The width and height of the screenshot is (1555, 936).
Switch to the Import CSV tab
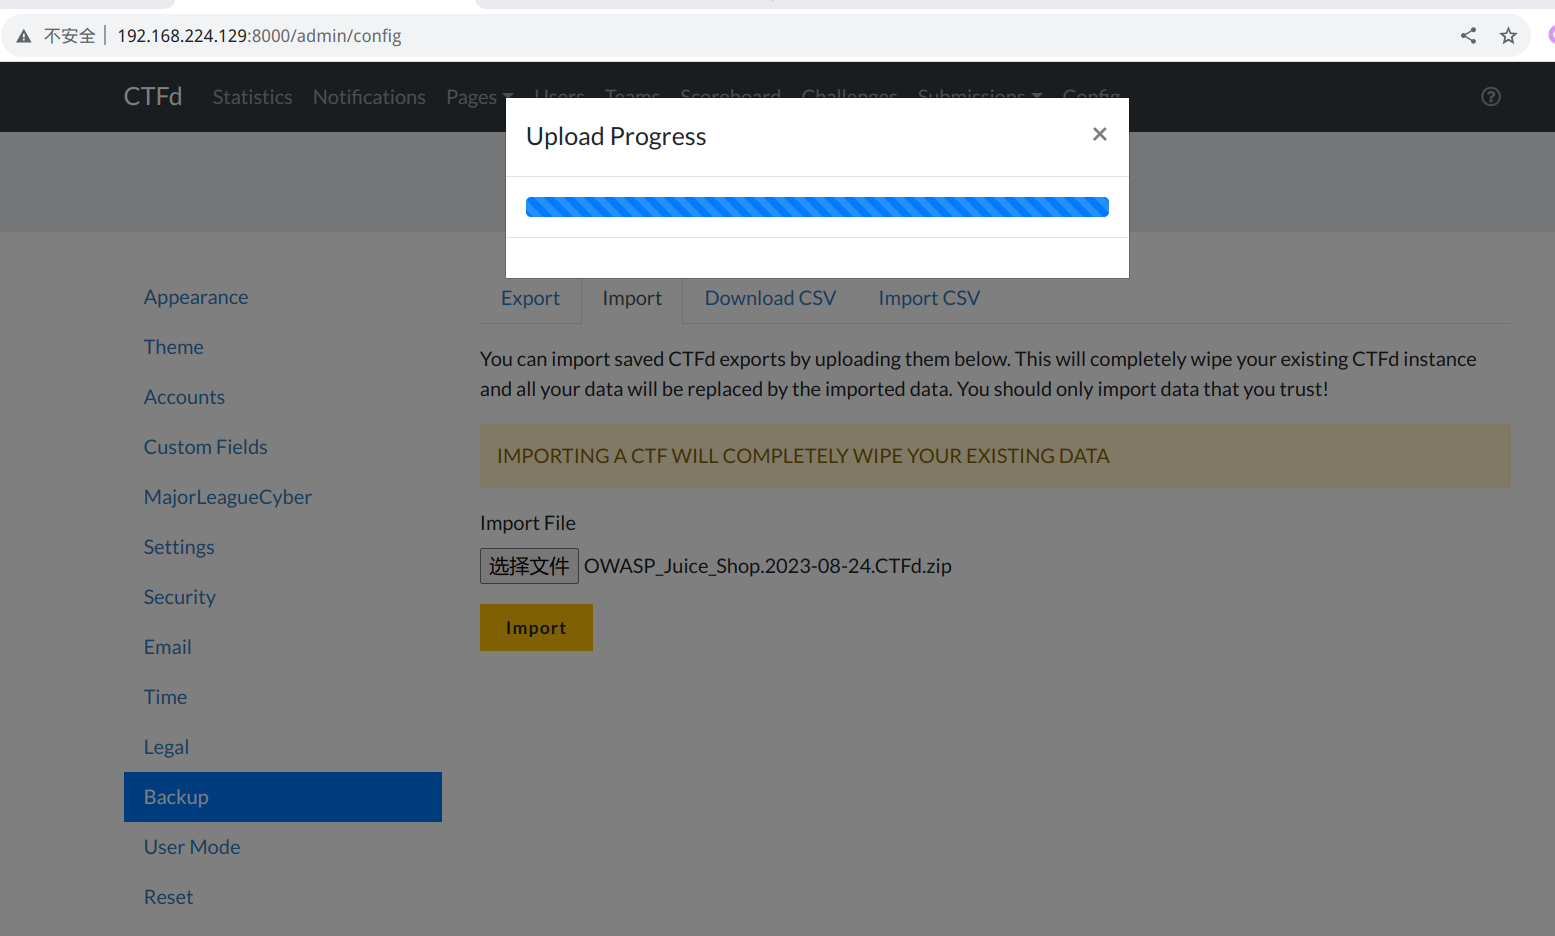(928, 298)
